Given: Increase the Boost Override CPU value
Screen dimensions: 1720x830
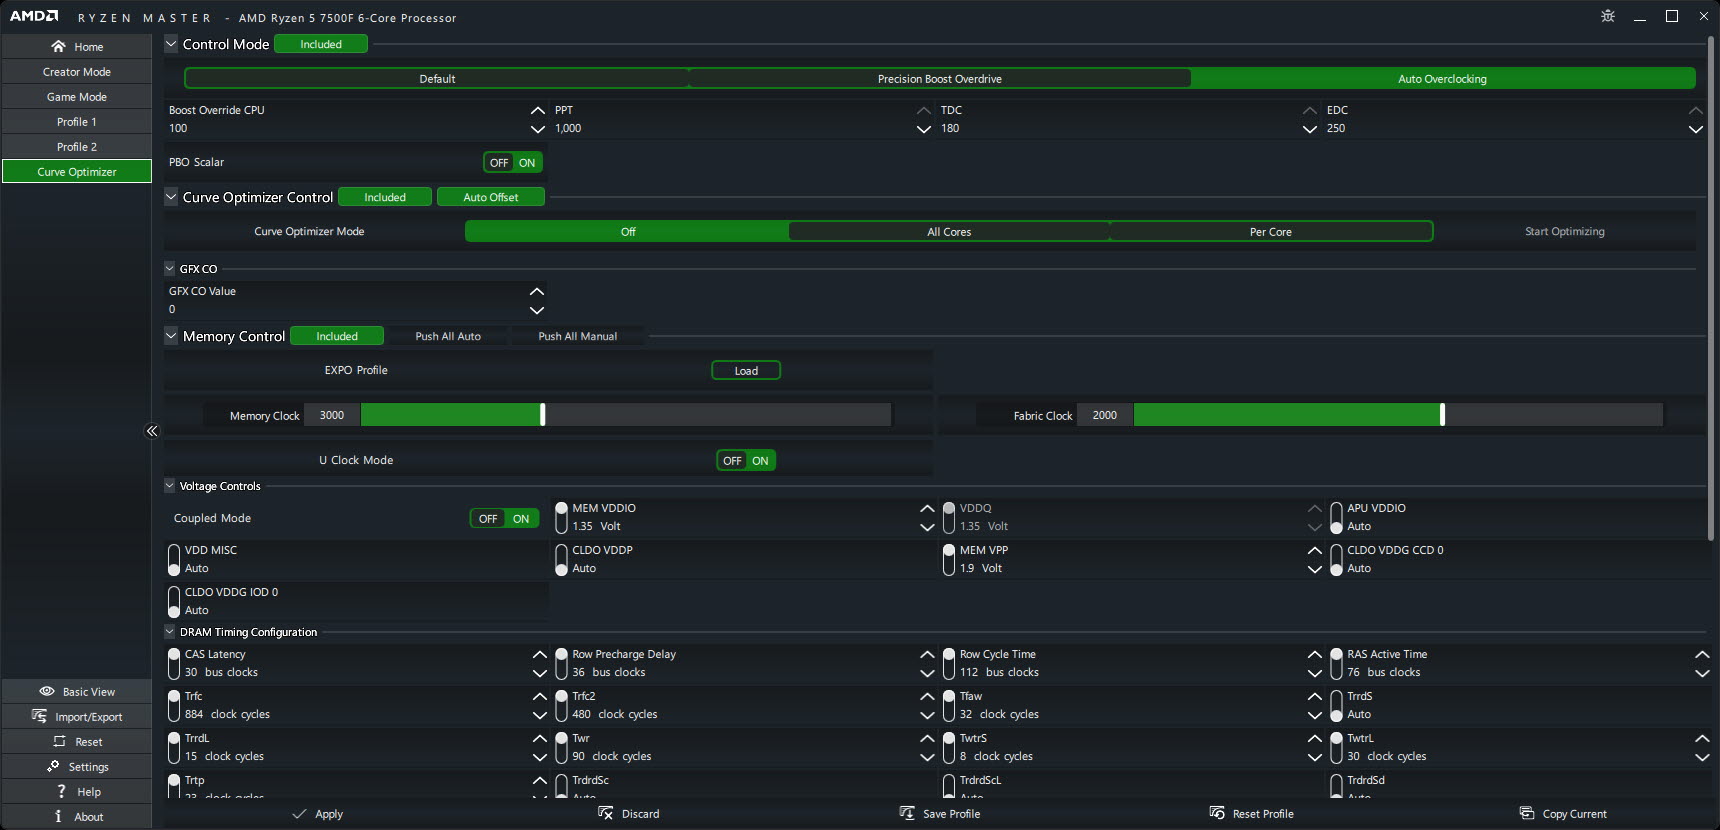Looking at the screenshot, I should coord(537,110).
